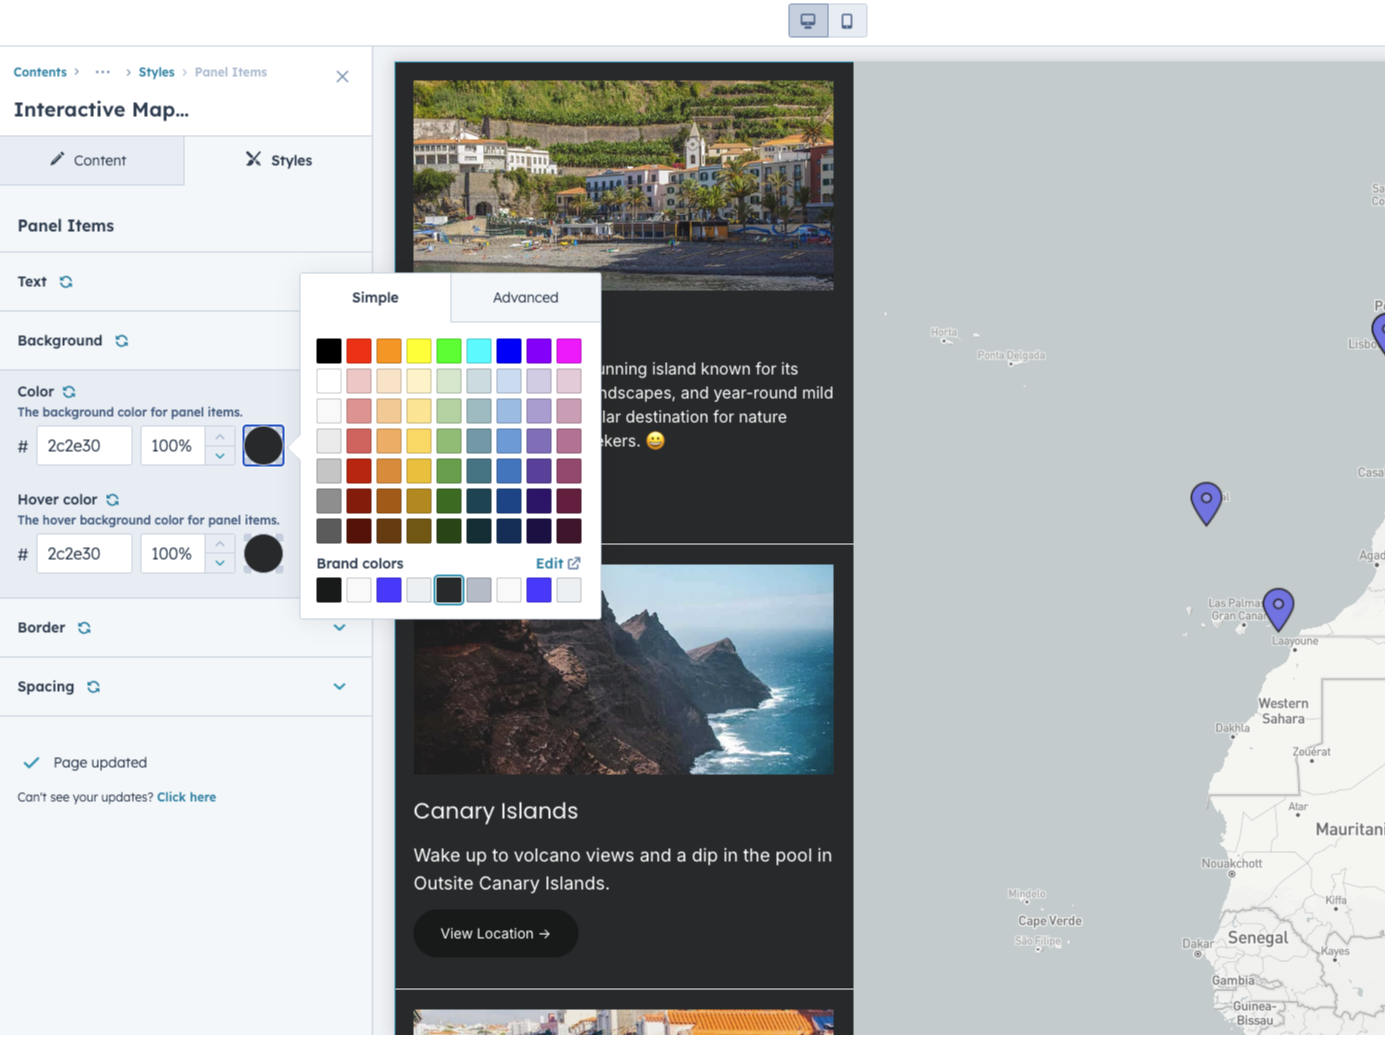Reset the Spacing styles icon

[x=94, y=687]
